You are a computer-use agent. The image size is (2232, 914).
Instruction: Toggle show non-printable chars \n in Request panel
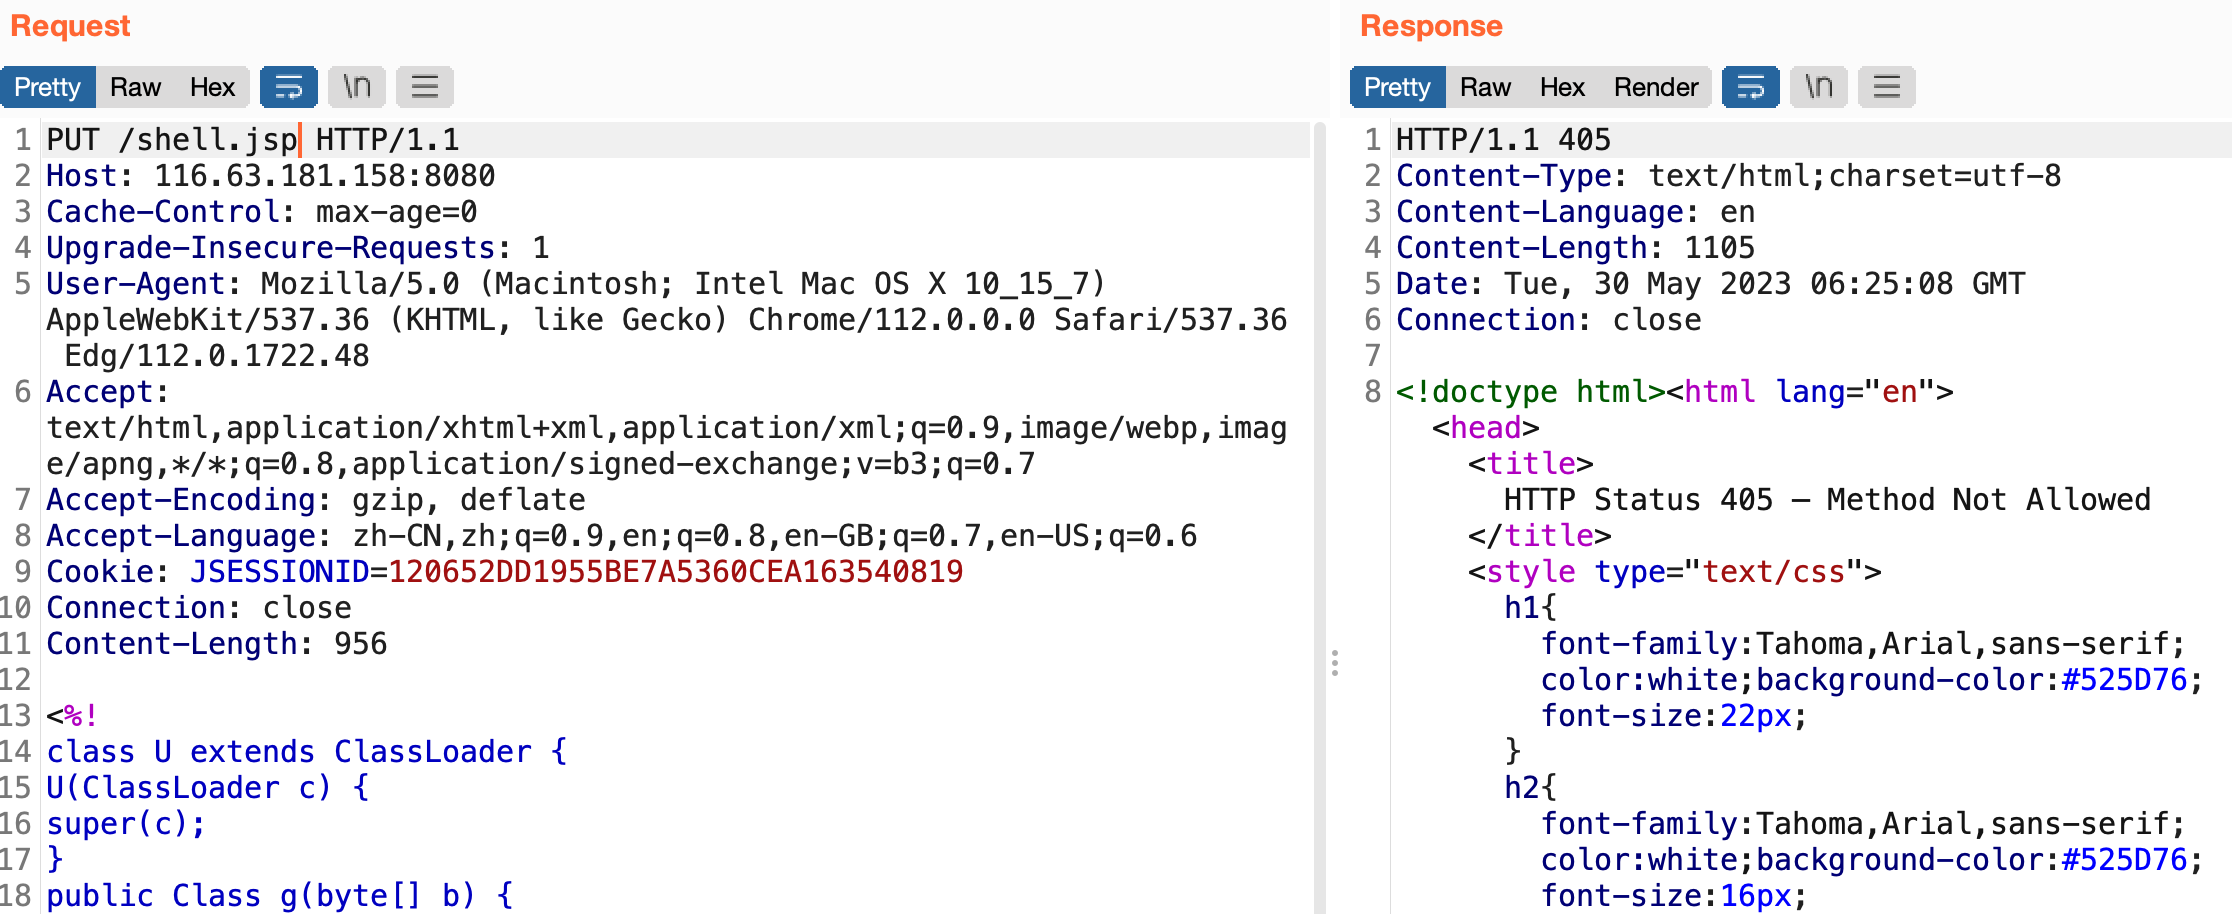pyautogui.click(x=357, y=87)
